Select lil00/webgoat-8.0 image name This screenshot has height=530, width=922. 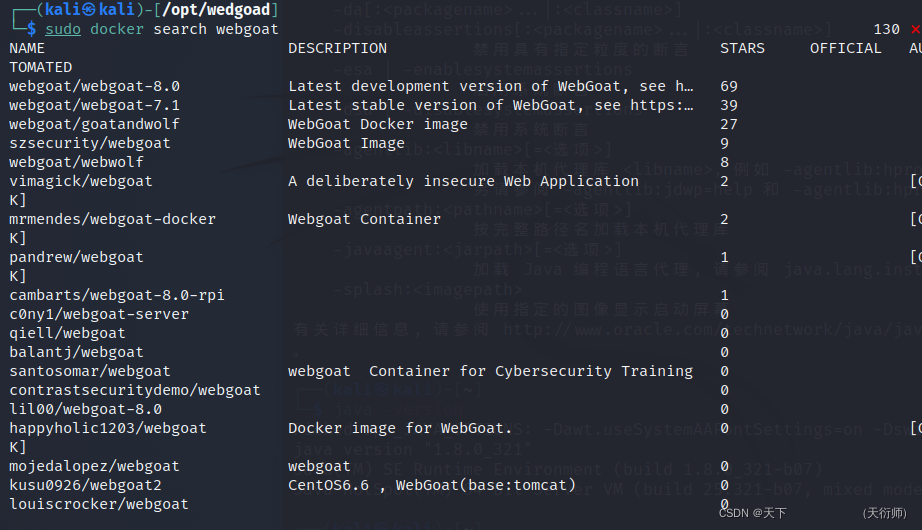click(x=85, y=409)
